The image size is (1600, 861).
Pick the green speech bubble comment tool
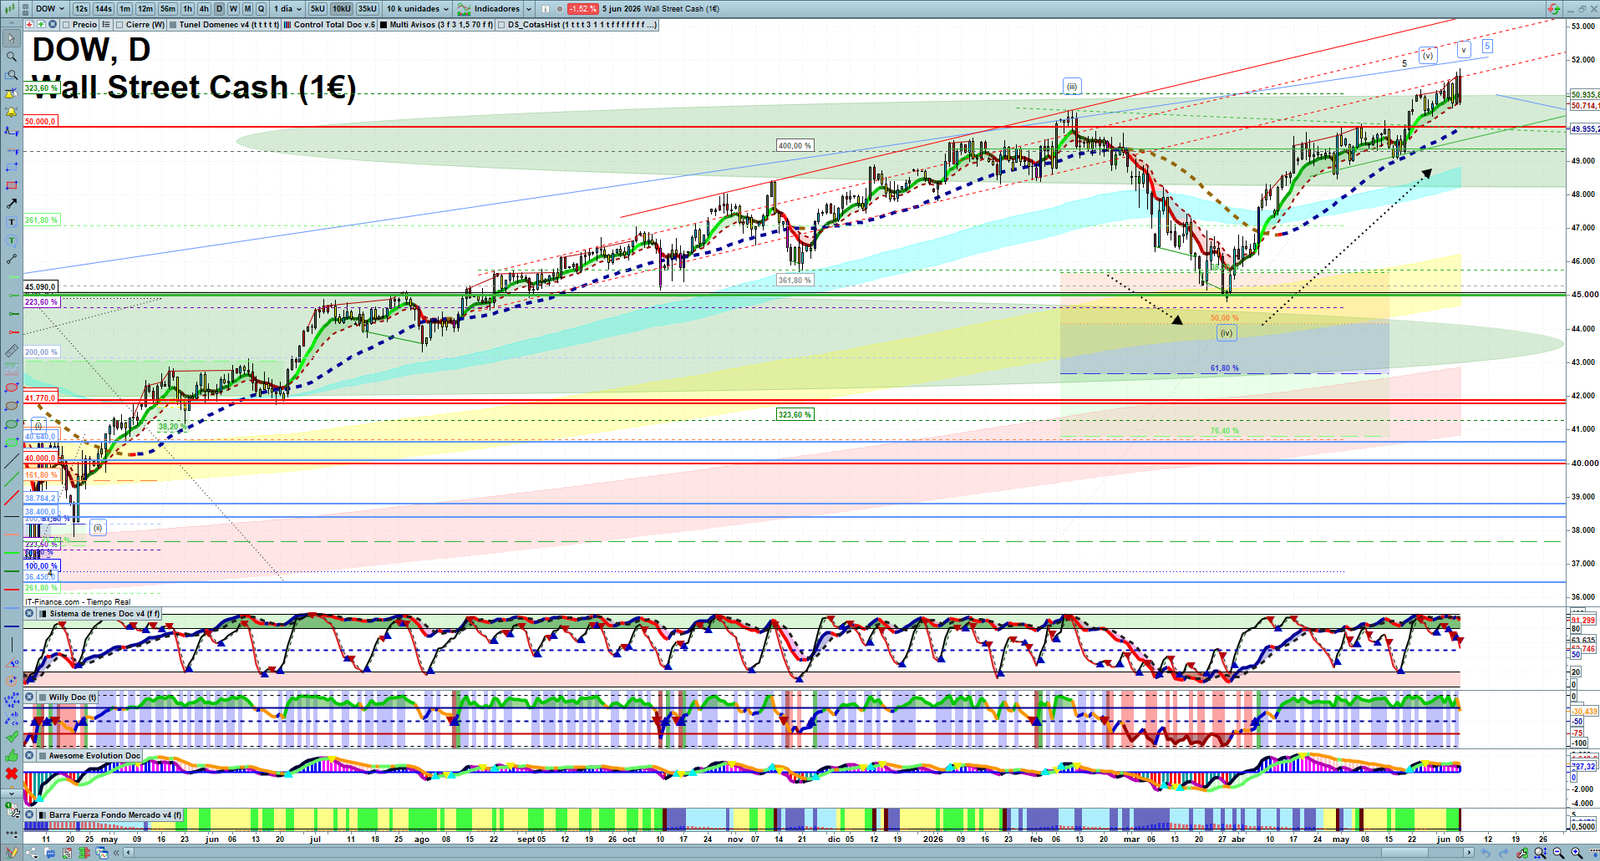click(11, 240)
